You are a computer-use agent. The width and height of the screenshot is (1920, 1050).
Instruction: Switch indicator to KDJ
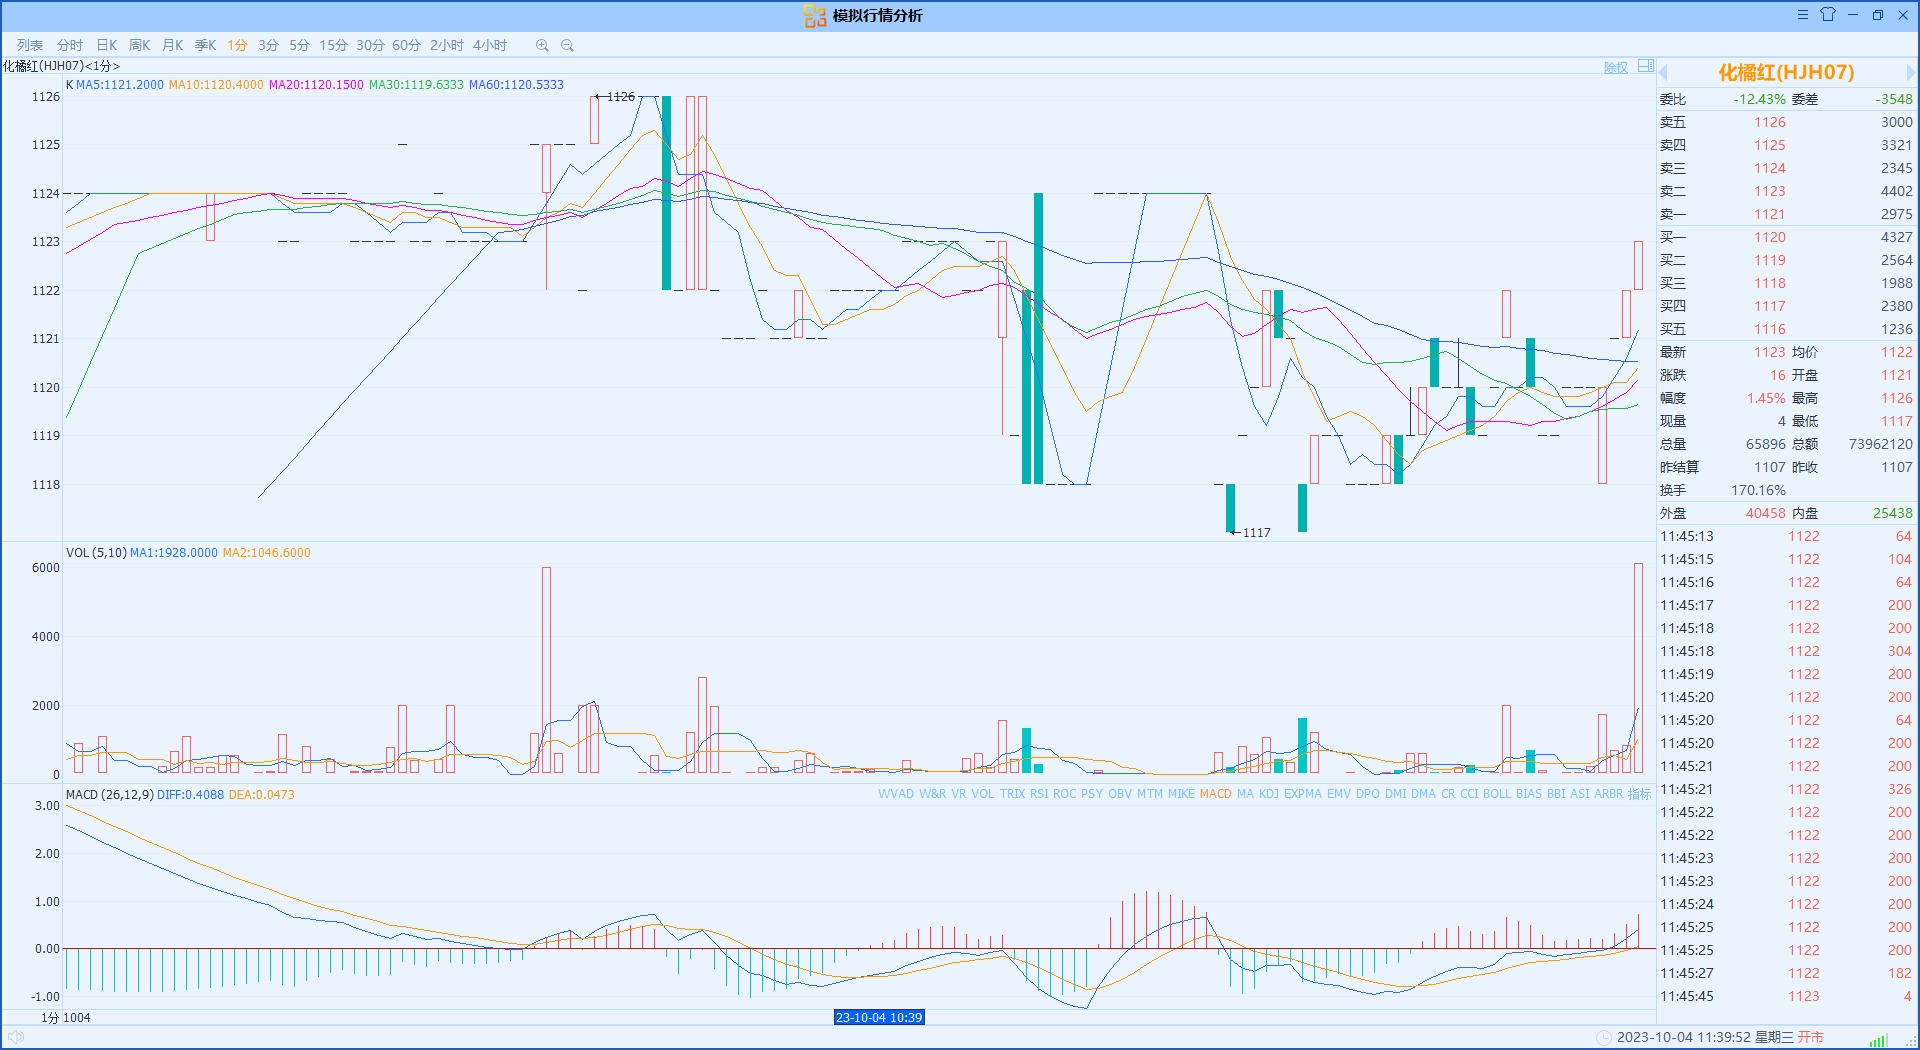[x=1269, y=794]
